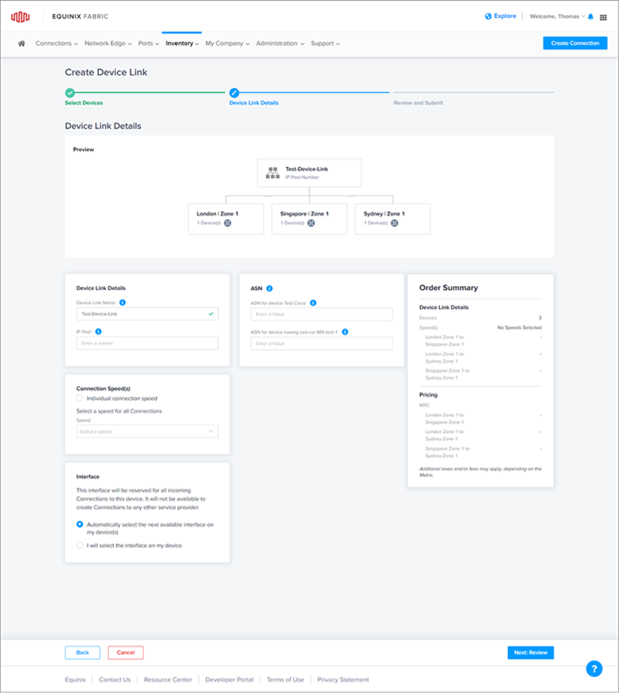Click the Test-Device-Link group icon in preview
Viewport: 619px width, 693px height.
coord(273,173)
